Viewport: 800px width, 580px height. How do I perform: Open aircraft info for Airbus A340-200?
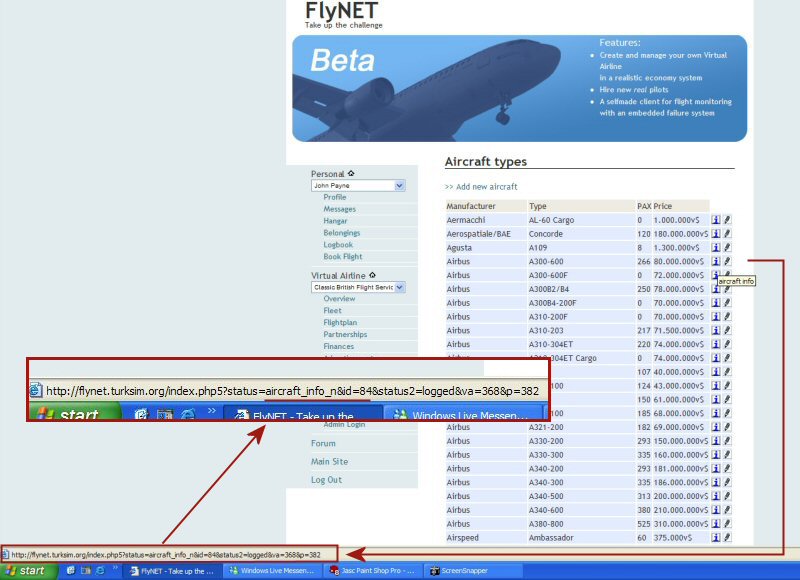[716, 468]
